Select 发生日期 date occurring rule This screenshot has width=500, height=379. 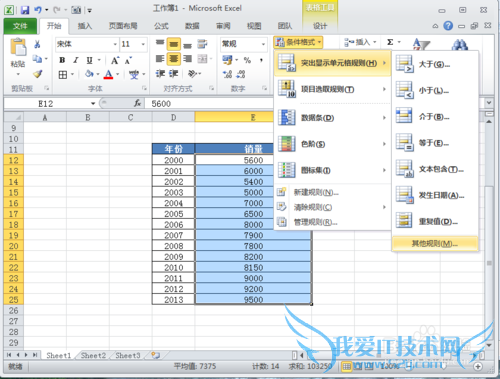pyautogui.click(x=435, y=195)
